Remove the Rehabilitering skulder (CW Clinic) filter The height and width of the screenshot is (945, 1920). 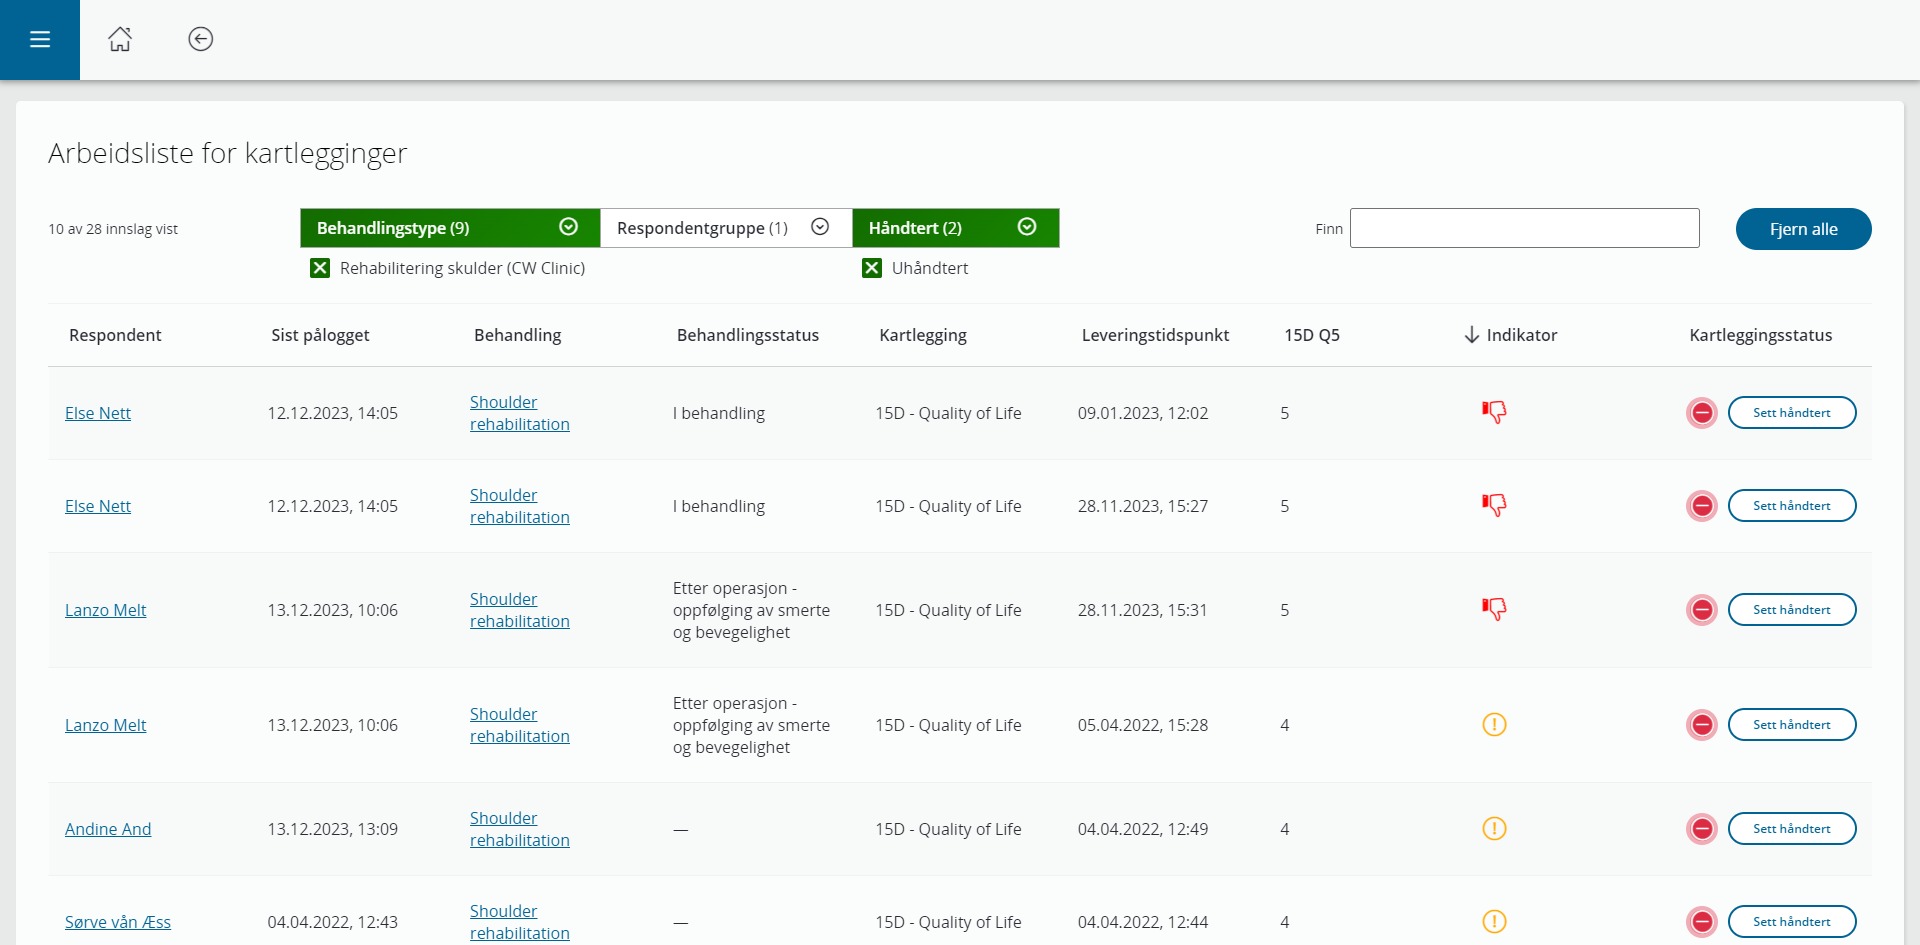[x=319, y=267]
